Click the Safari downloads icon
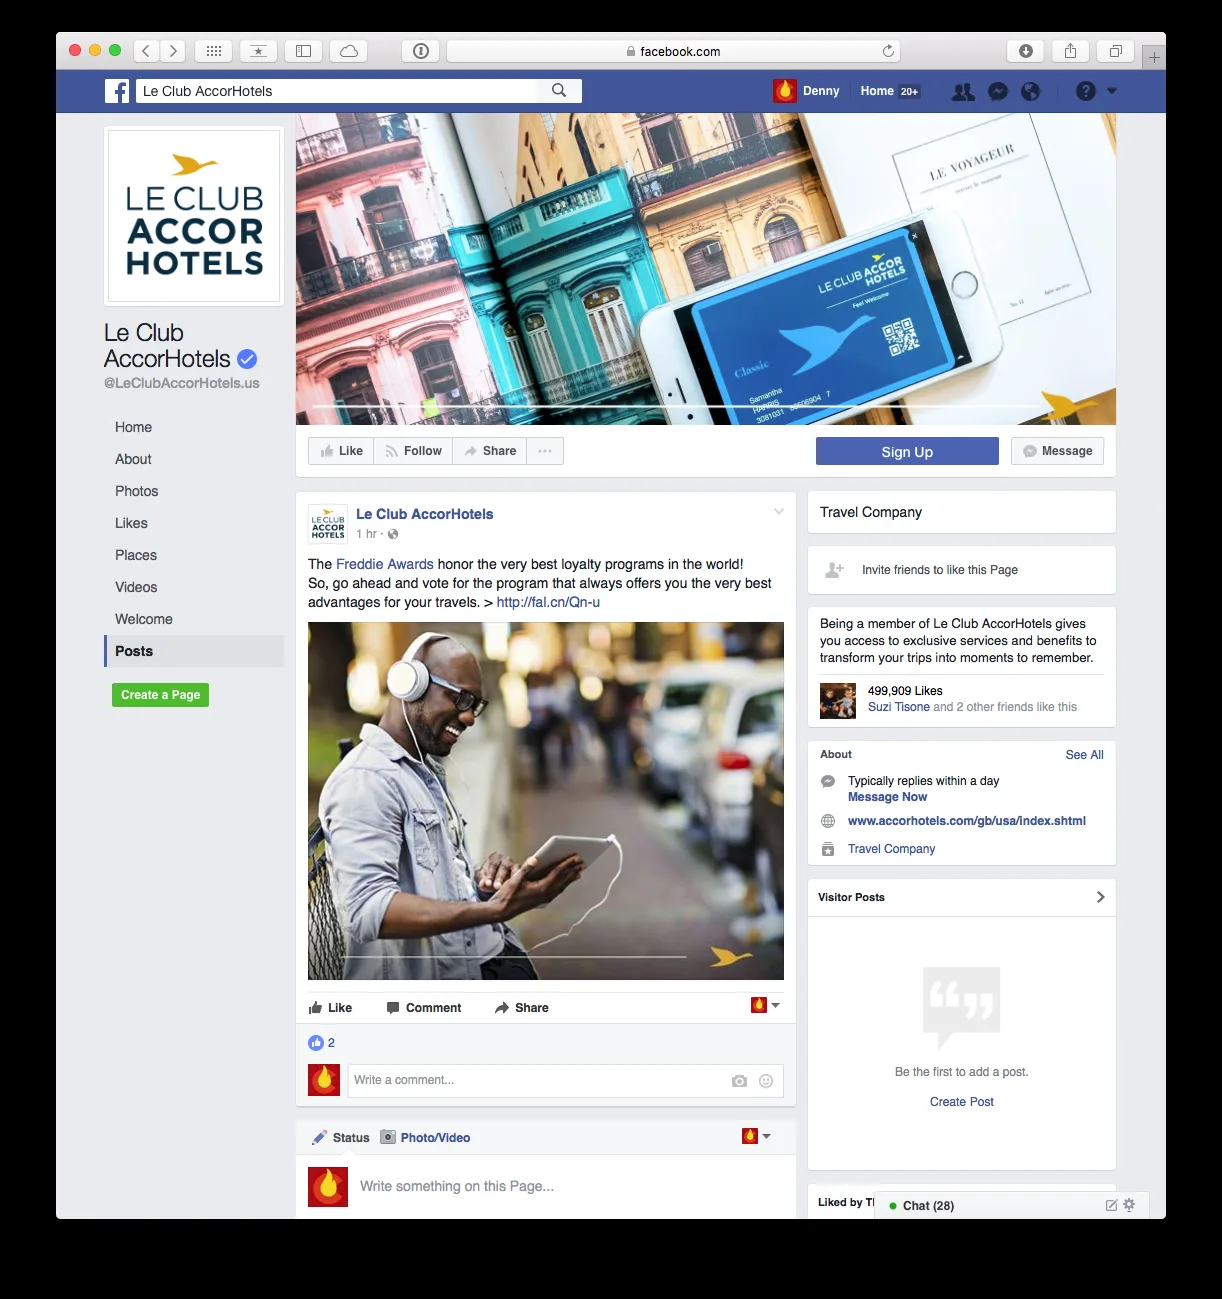 [x=1026, y=51]
